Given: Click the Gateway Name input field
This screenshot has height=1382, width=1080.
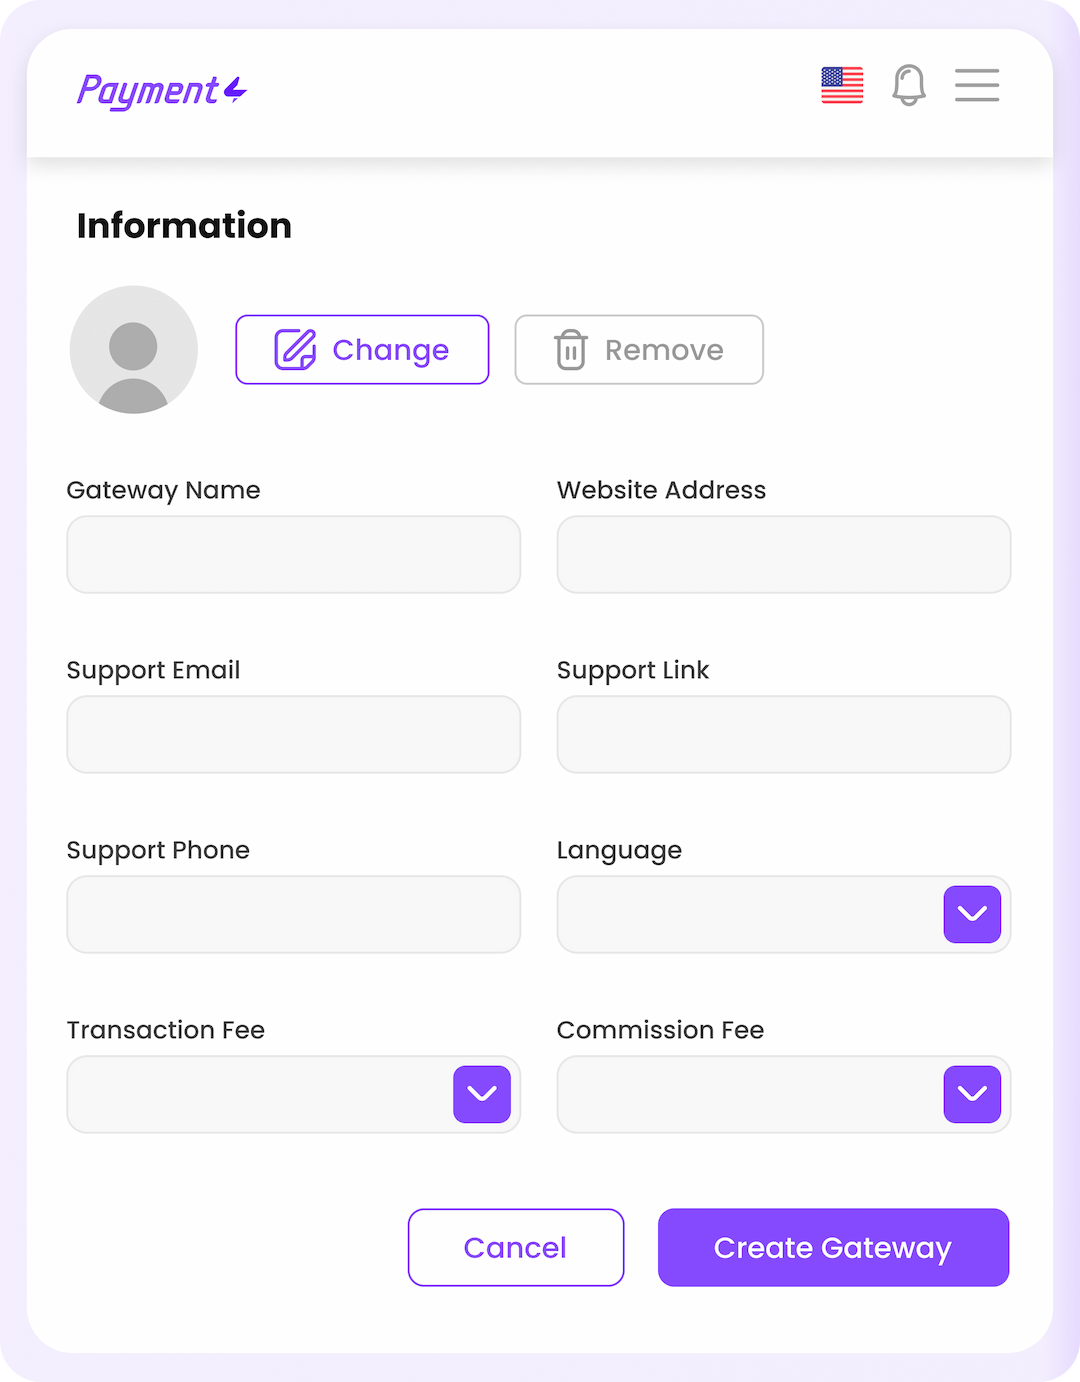Looking at the screenshot, I should (294, 554).
